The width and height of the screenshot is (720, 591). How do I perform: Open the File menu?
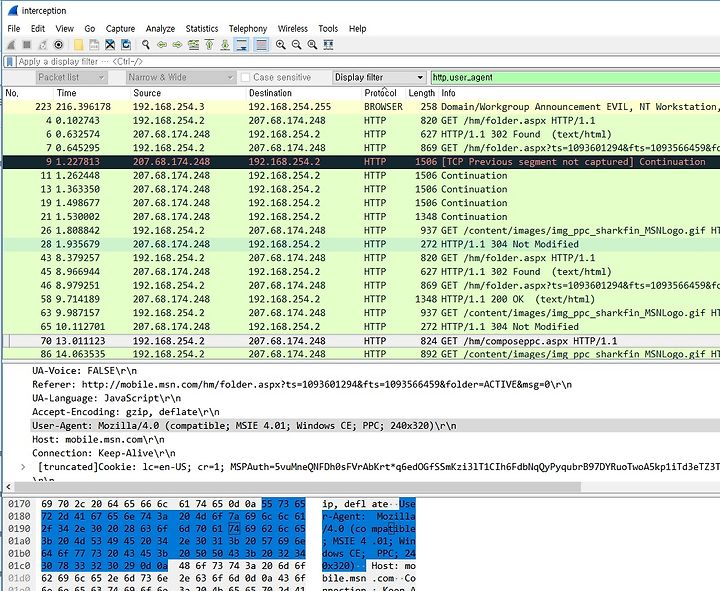click(14, 28)
